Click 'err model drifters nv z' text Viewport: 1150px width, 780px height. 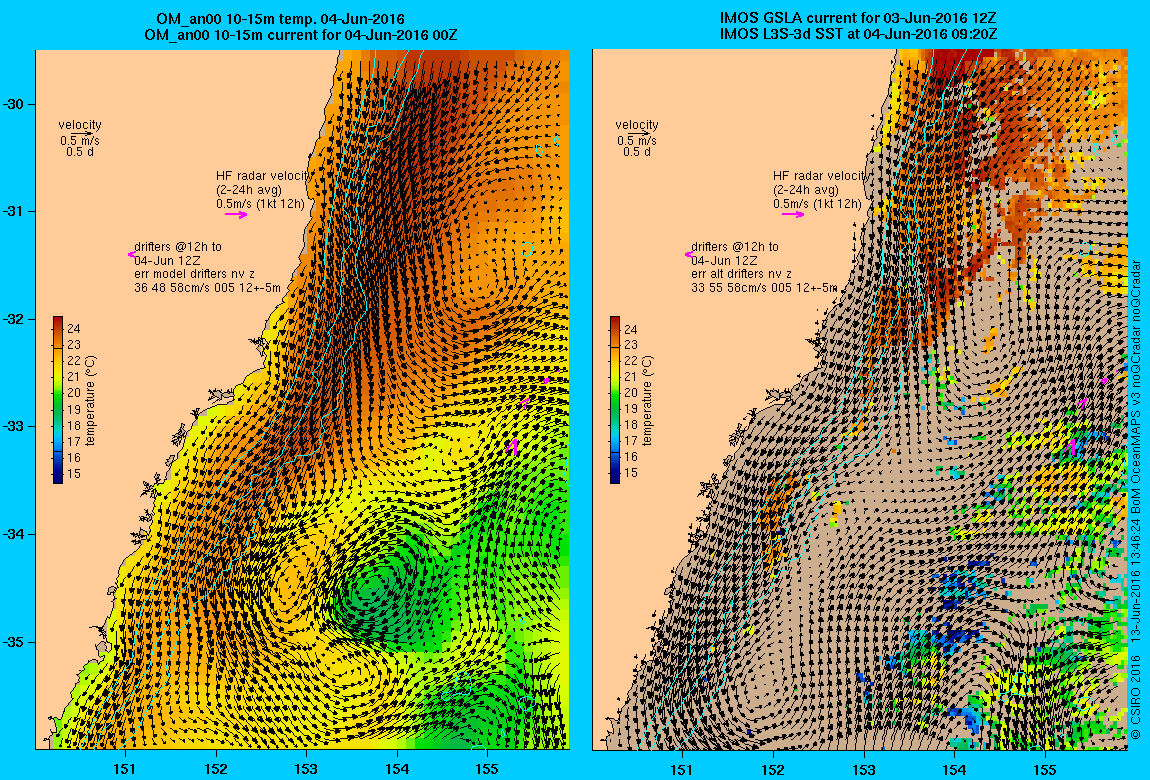[194, 274]
